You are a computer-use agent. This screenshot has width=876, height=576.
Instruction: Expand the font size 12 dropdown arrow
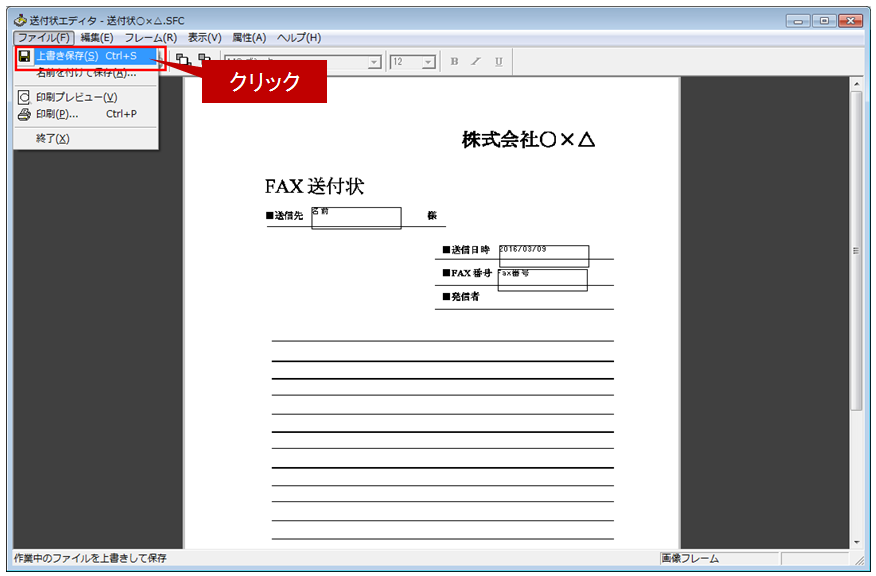(429, 62)
